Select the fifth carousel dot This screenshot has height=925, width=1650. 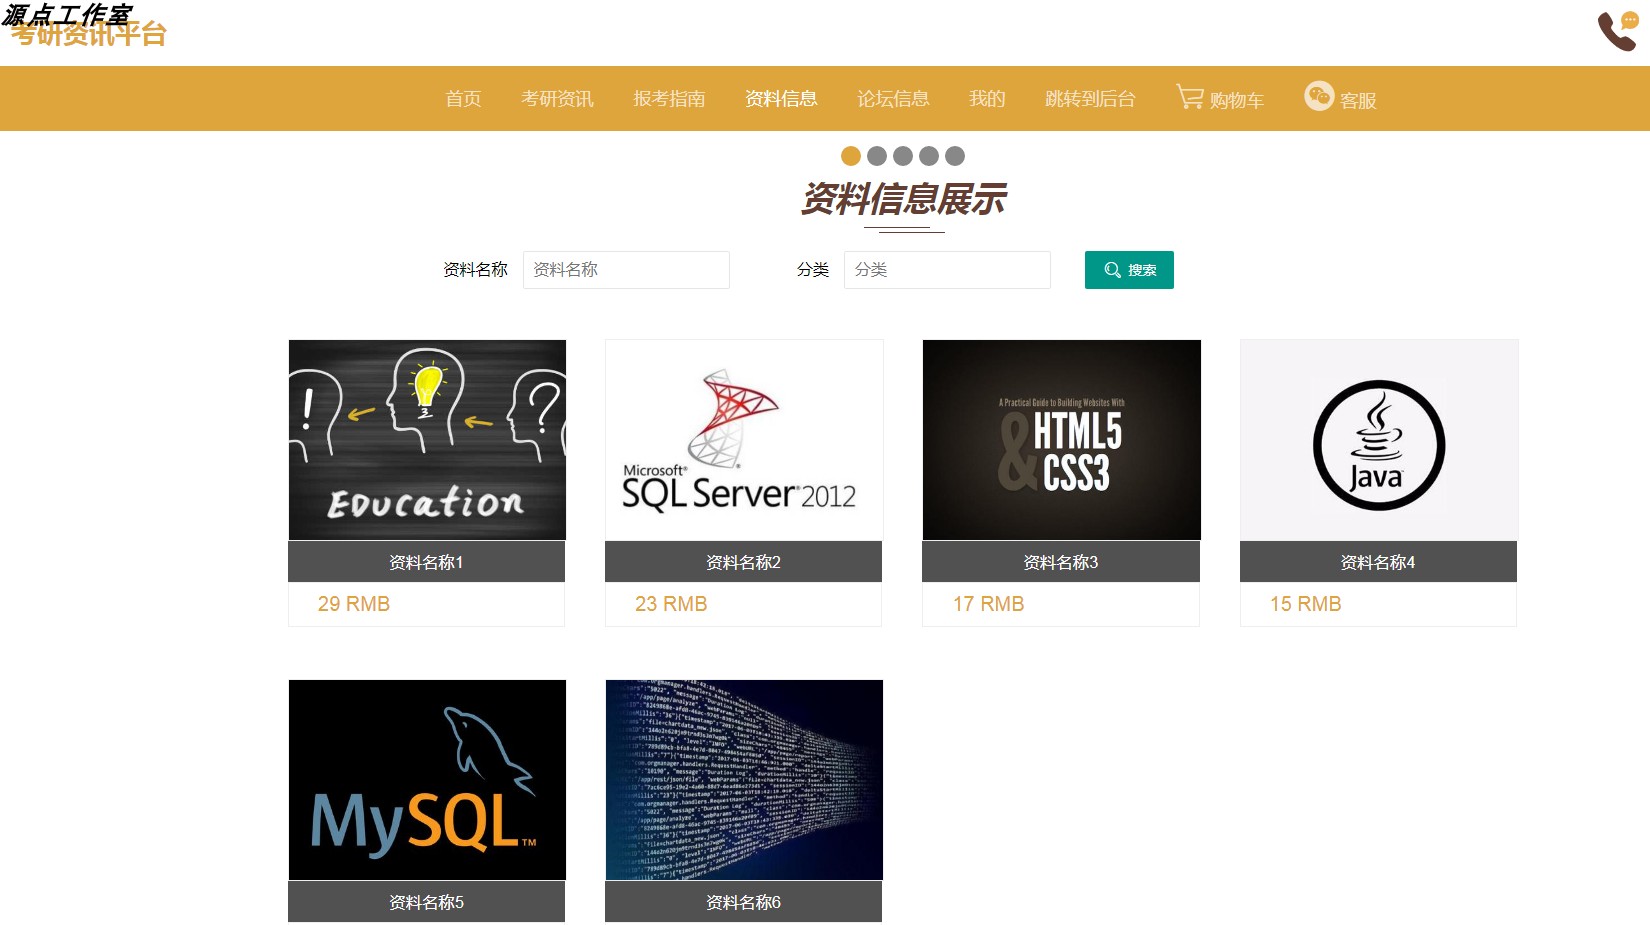[955, 156]
